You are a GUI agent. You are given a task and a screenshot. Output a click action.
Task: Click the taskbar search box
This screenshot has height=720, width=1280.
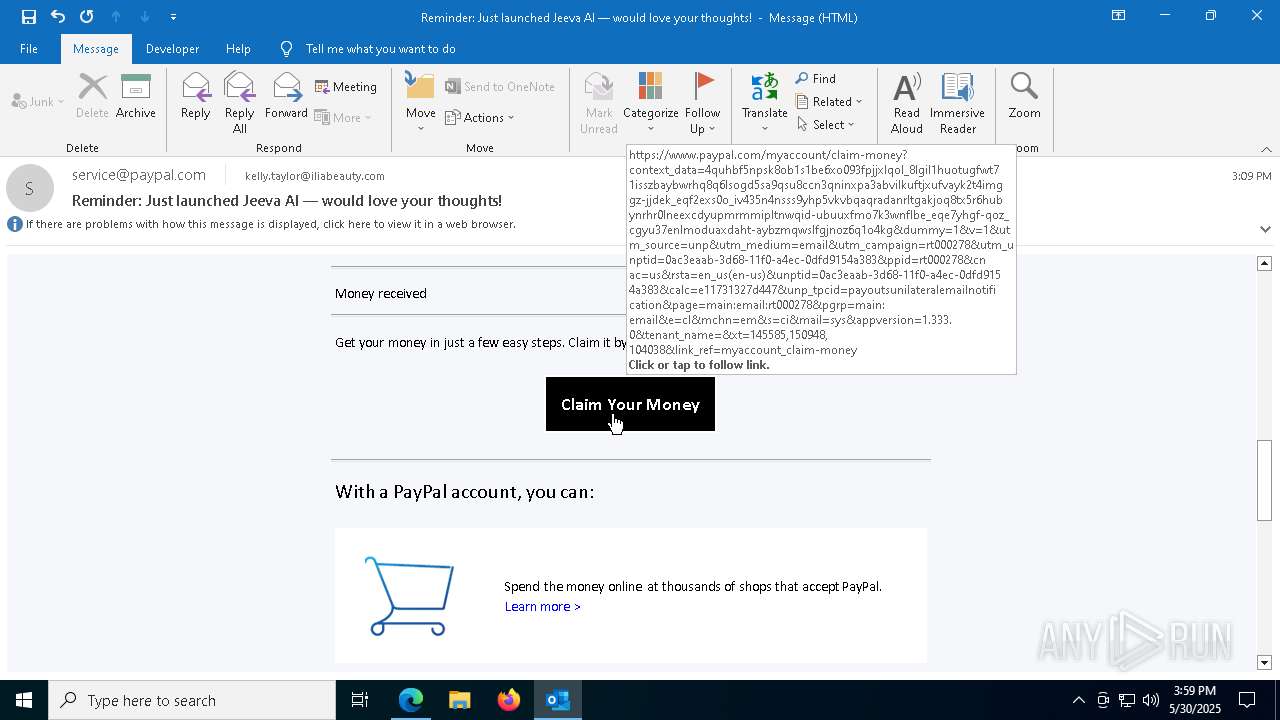[192, 700]
